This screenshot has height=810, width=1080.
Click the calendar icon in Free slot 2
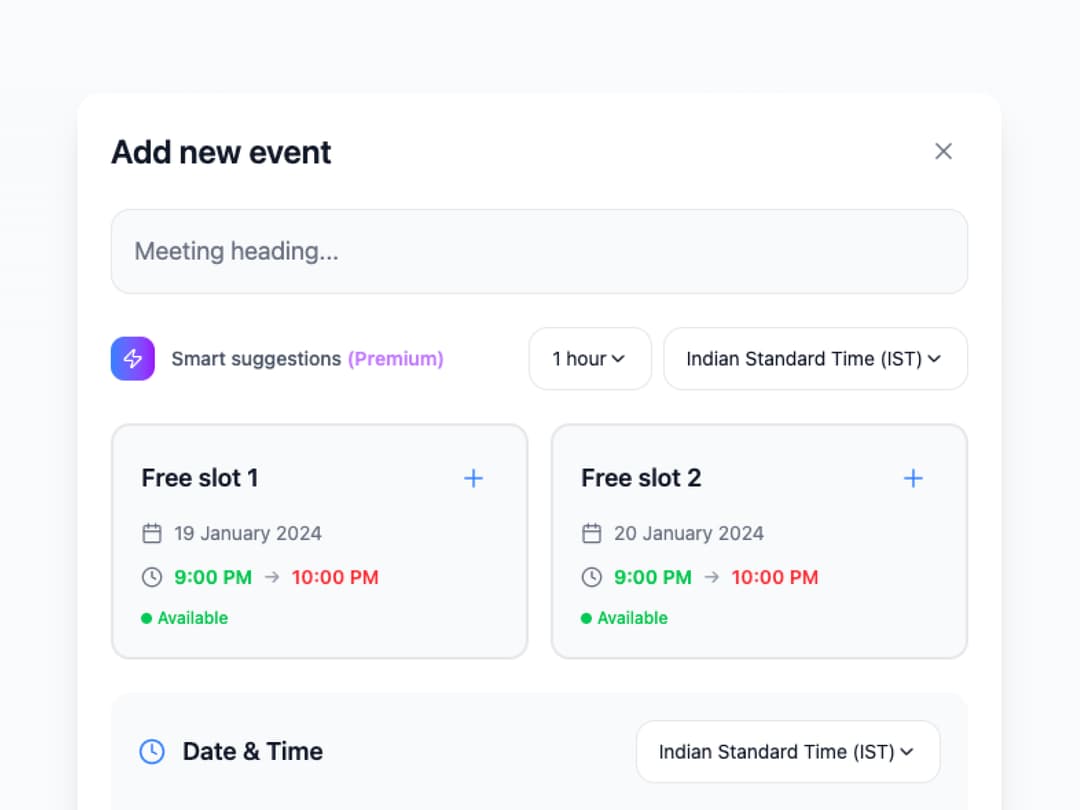592,533
